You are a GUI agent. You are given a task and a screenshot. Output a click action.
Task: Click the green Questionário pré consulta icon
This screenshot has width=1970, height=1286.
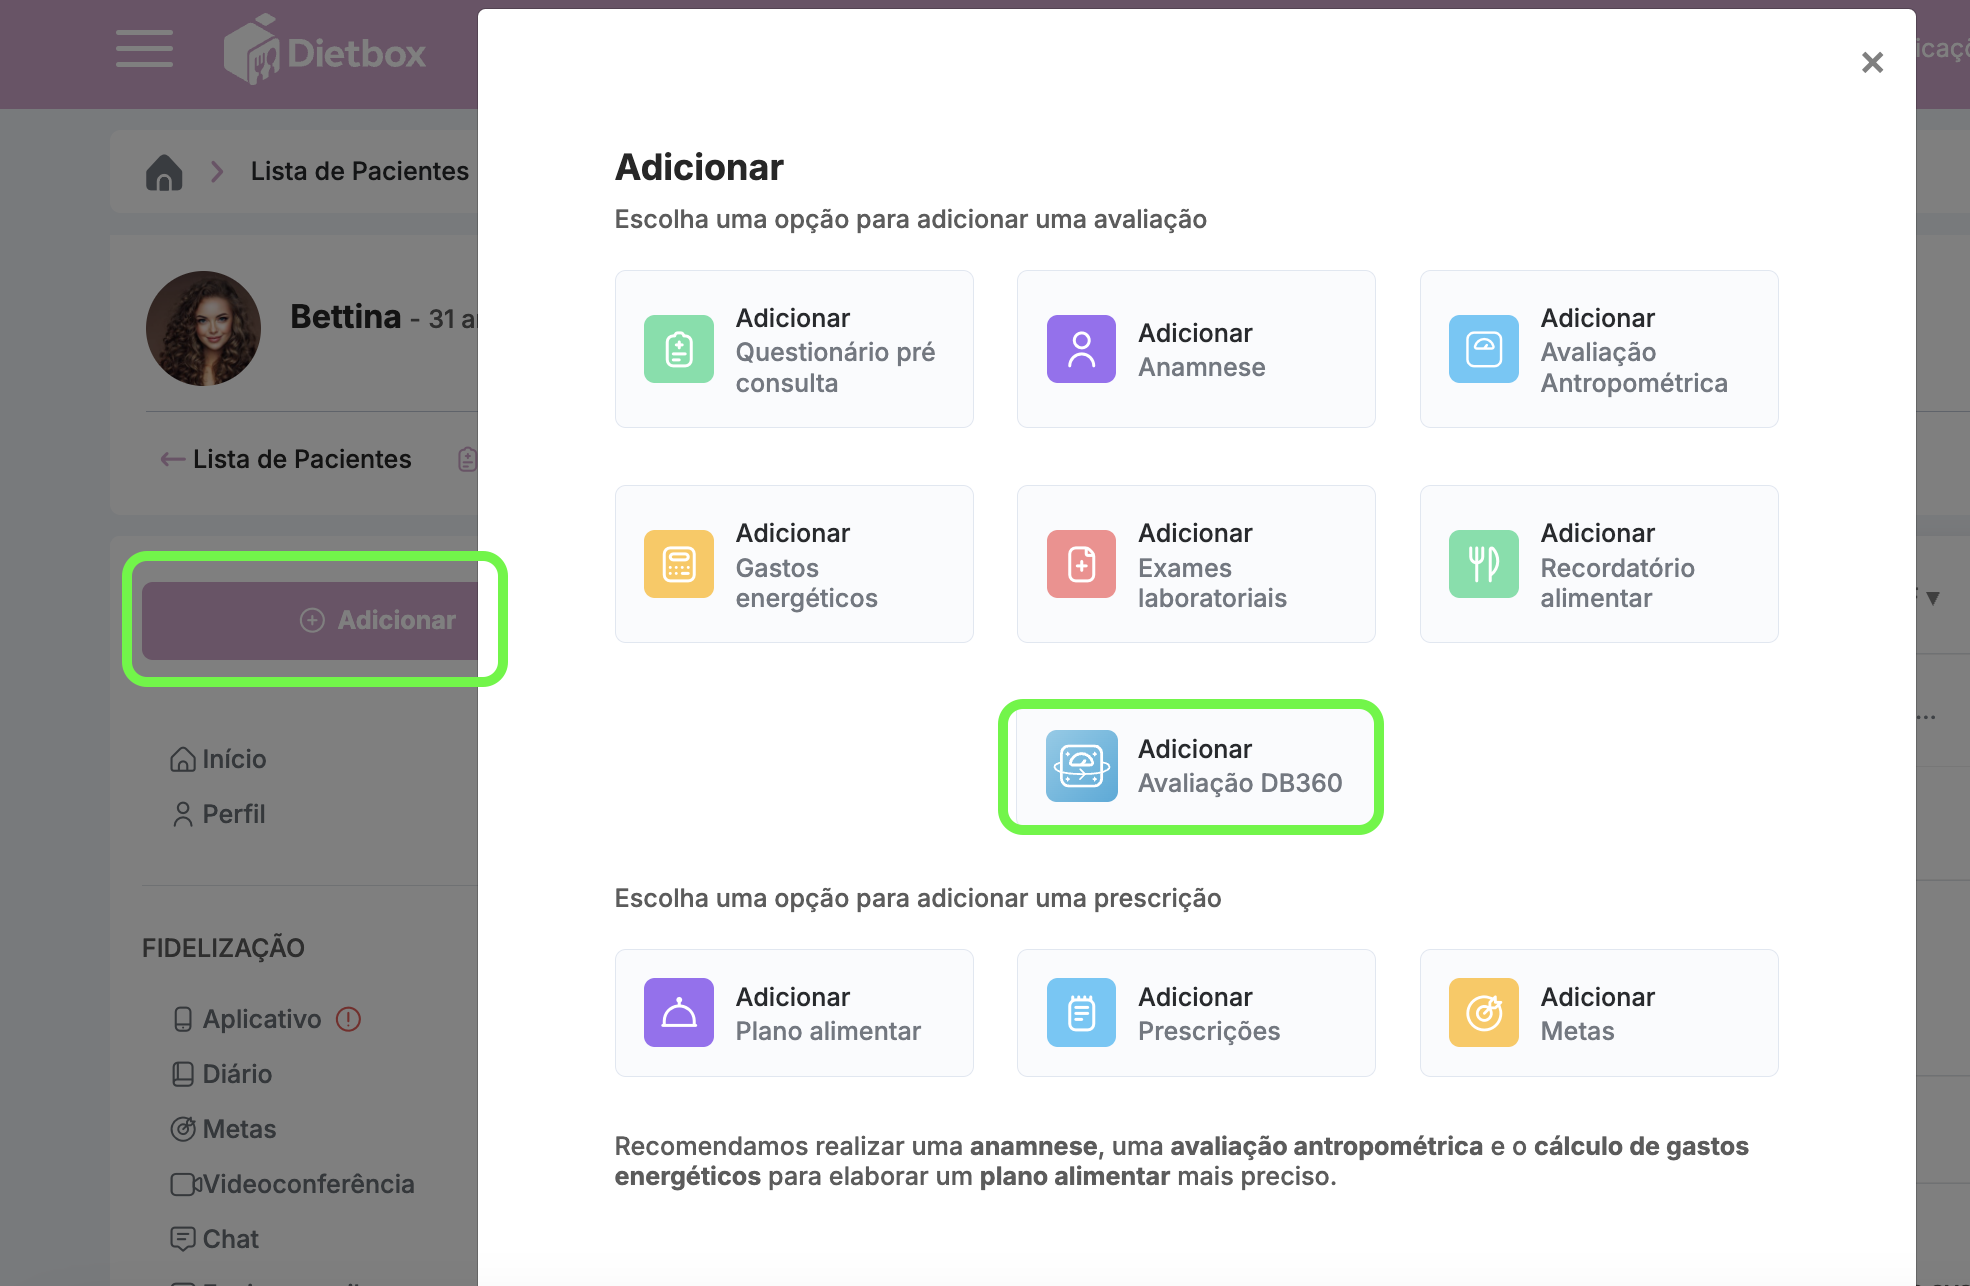tap(678, 349)
